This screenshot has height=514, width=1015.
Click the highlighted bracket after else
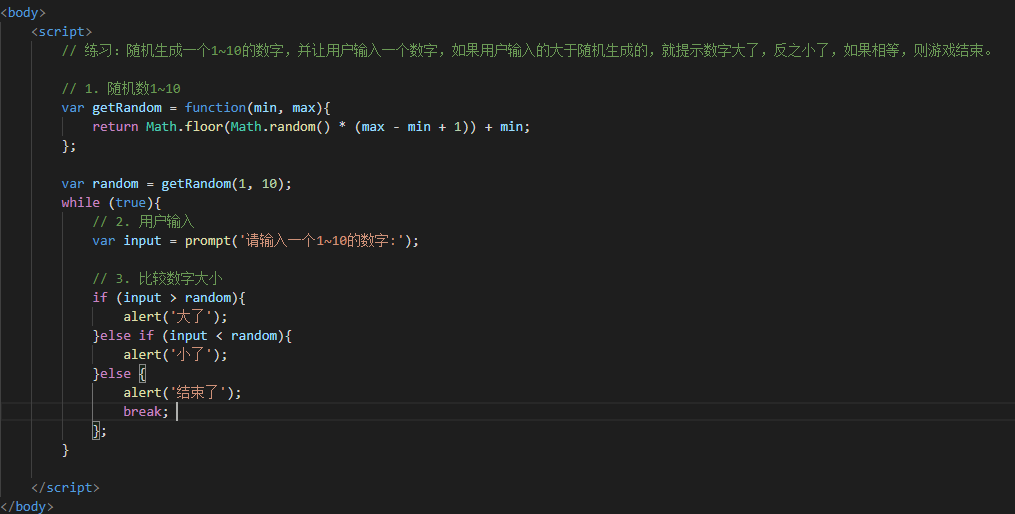(142, 374)
